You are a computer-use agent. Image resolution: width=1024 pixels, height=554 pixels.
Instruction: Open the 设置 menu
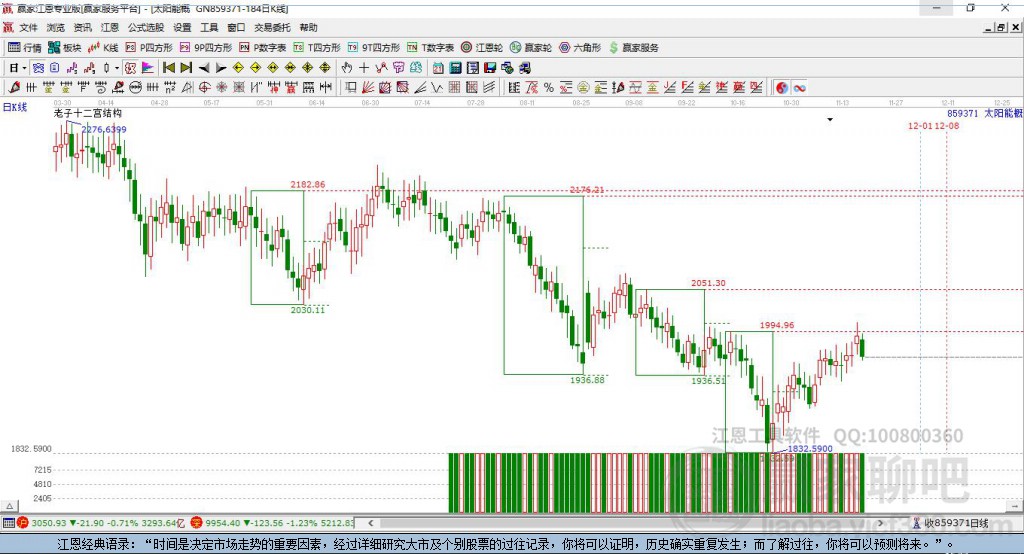coord(182,27)
